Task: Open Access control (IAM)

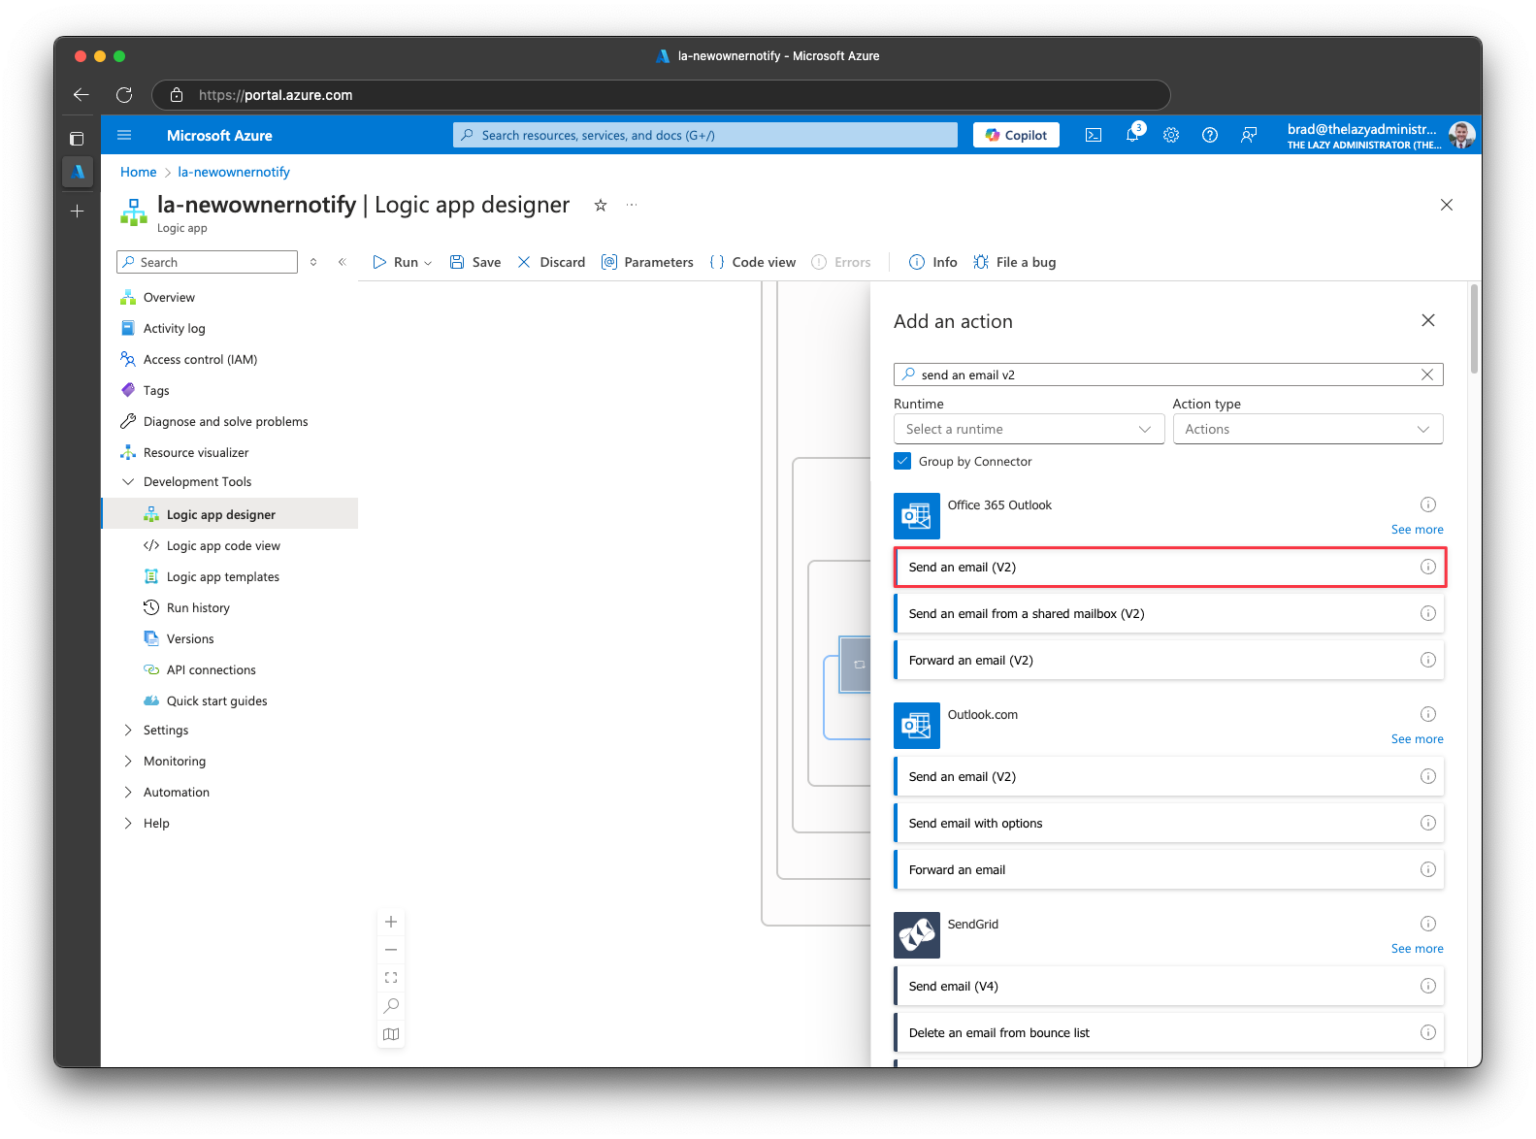Action: tap(199, 359)
